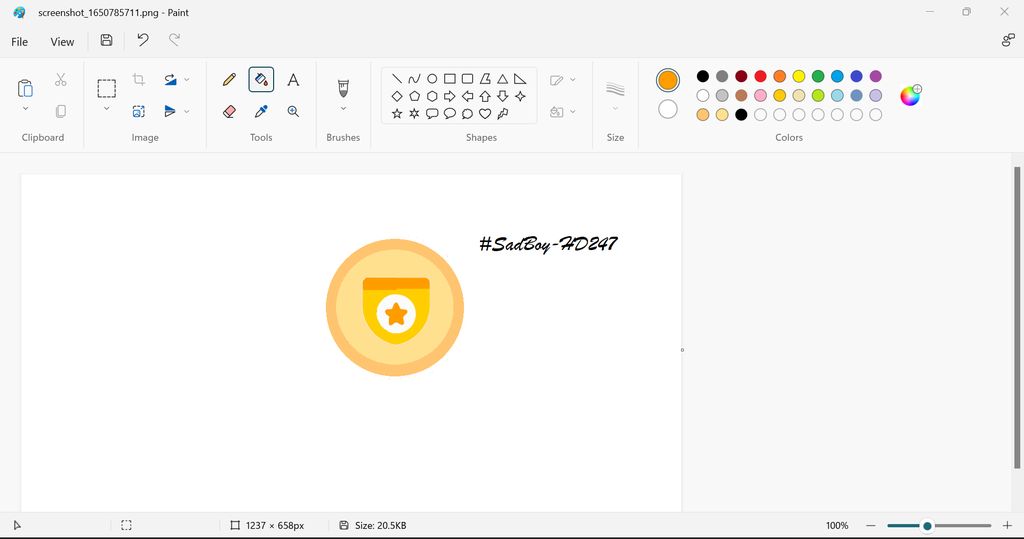Select Color 1 orange foreground circle
This screenshot has width=1024, height=539.
[x=667, y=80]
